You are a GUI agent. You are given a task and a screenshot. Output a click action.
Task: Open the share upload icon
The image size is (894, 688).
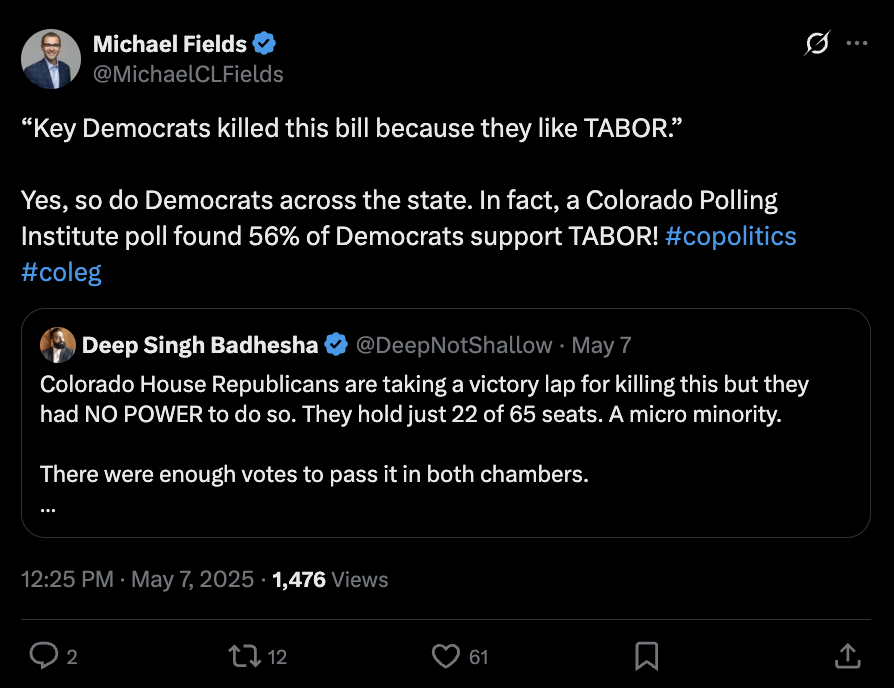[x=846, y=656]
